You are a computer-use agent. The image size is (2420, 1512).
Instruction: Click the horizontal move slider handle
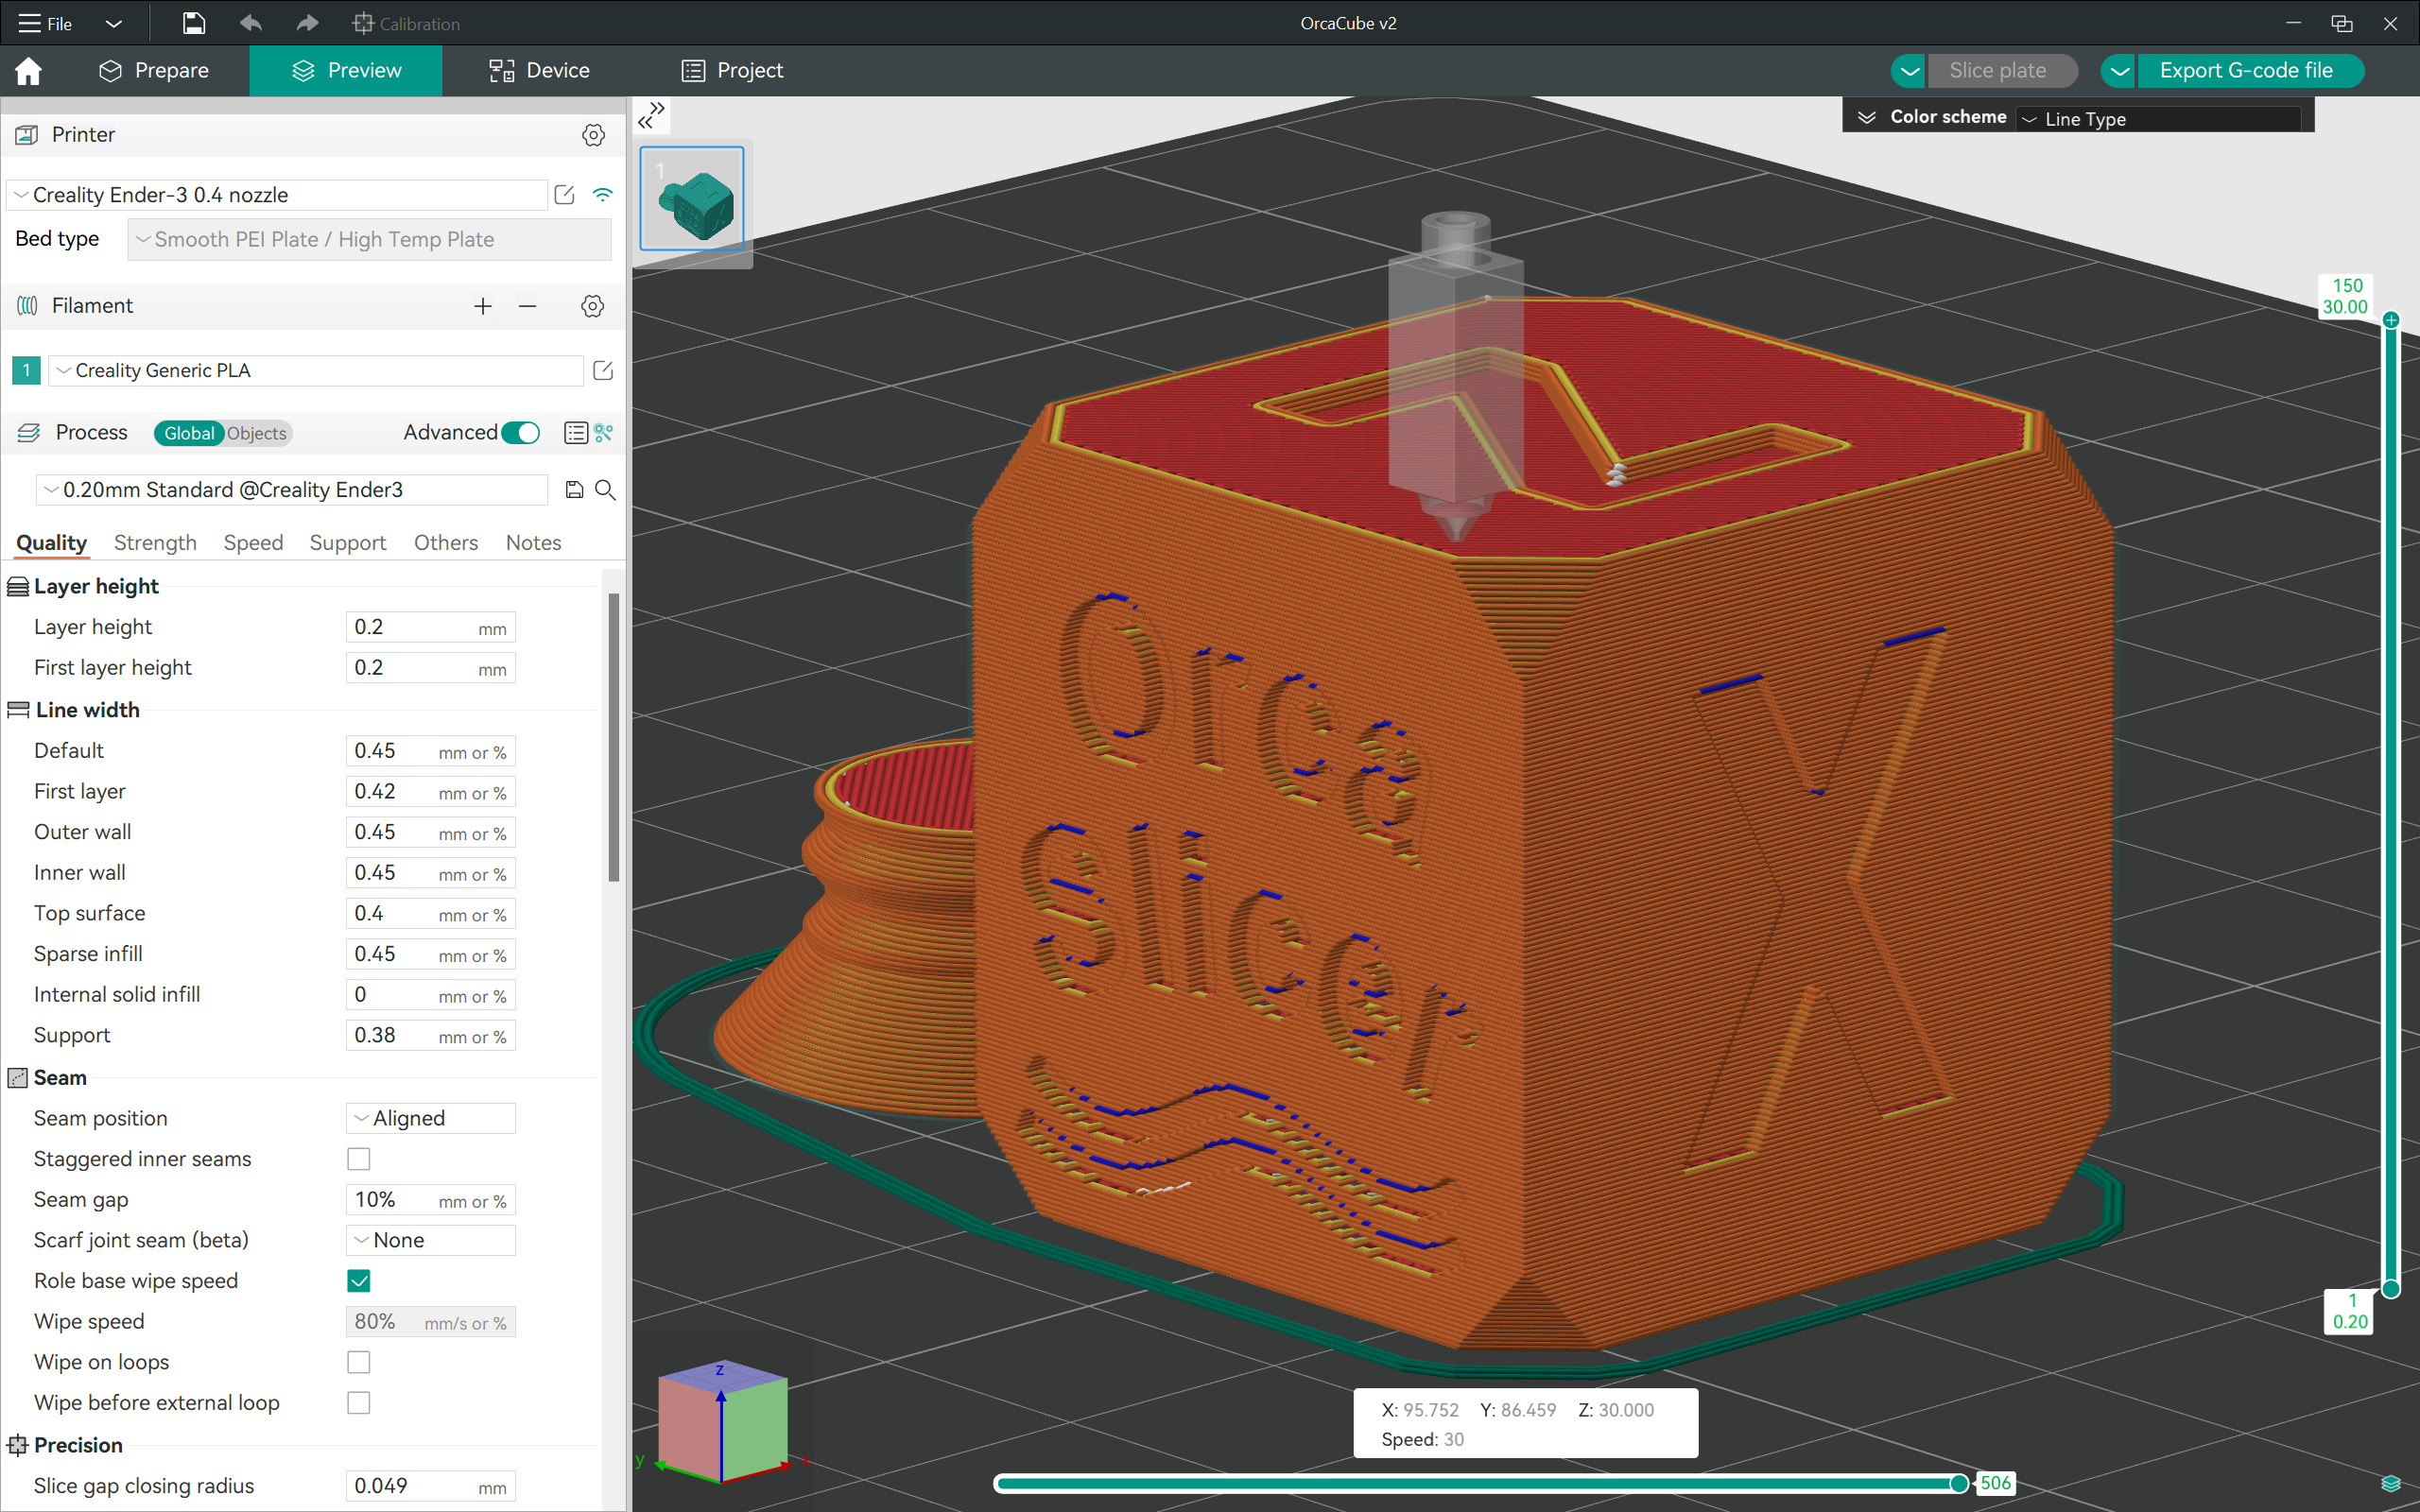1959,1483
